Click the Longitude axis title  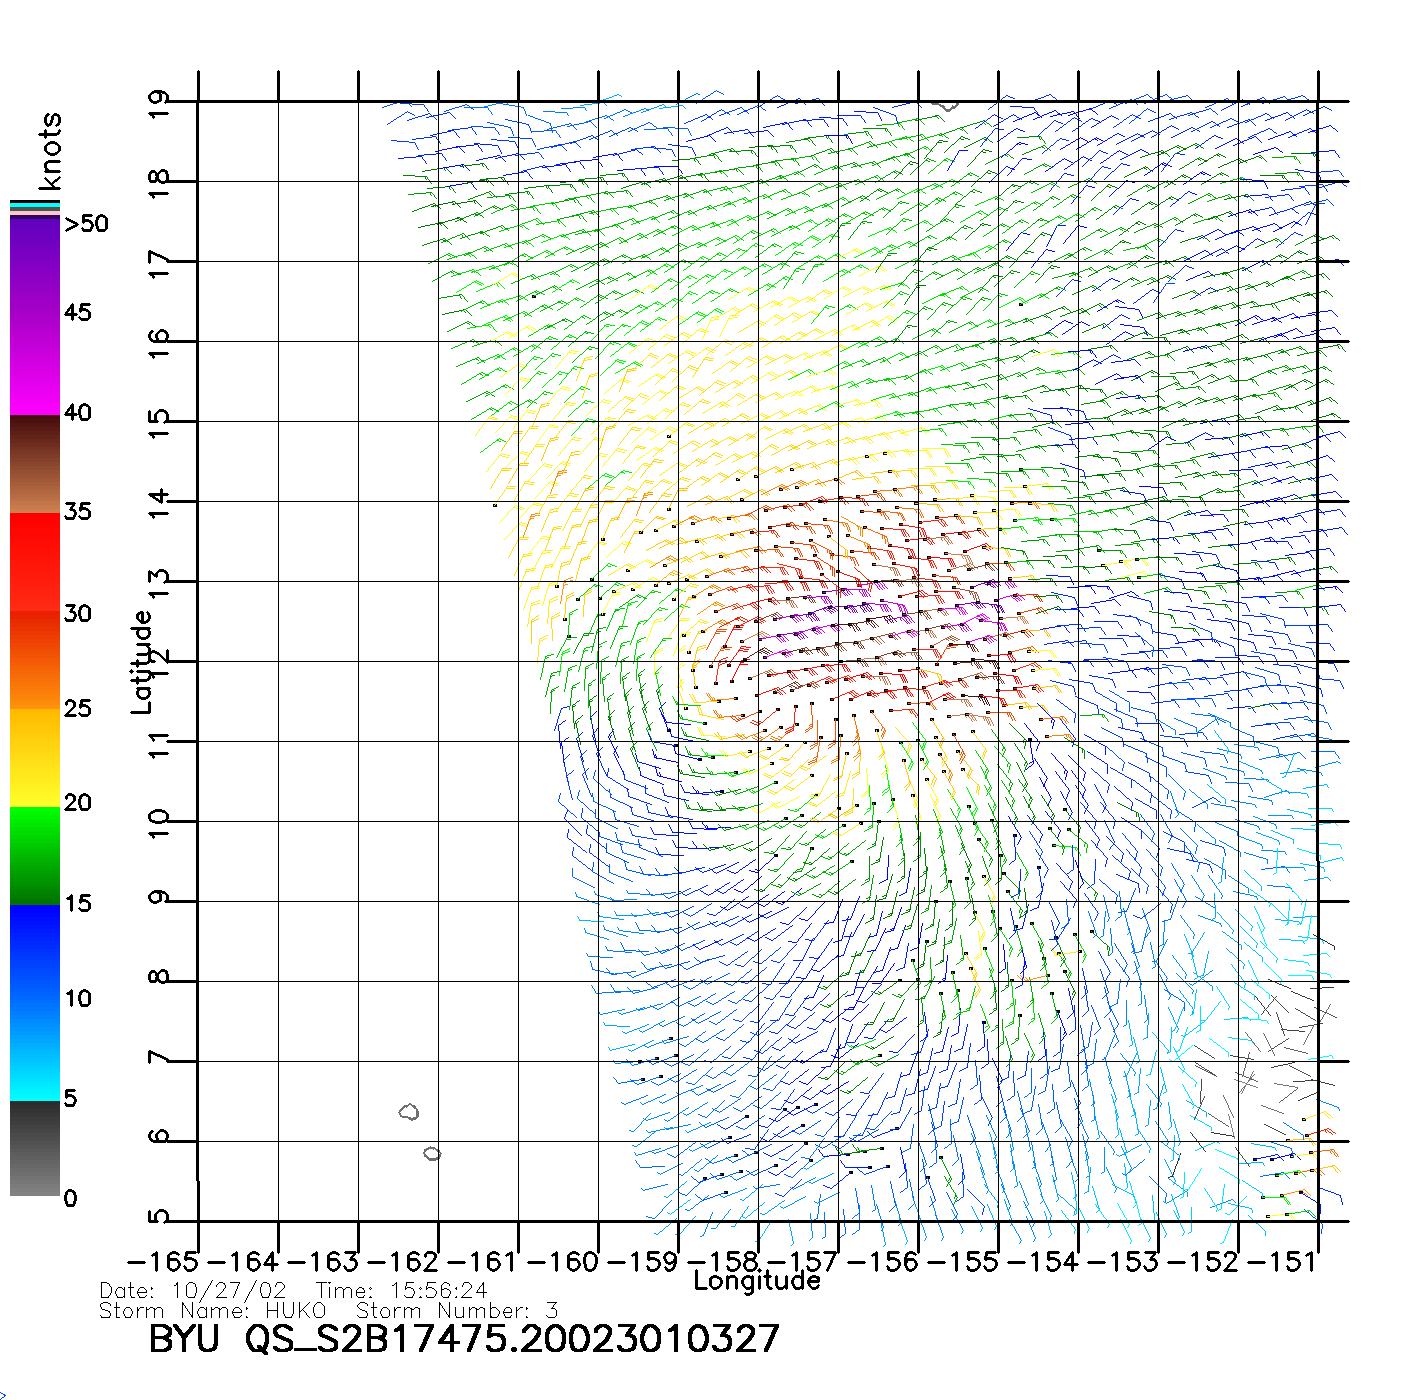click(757, 1281)
